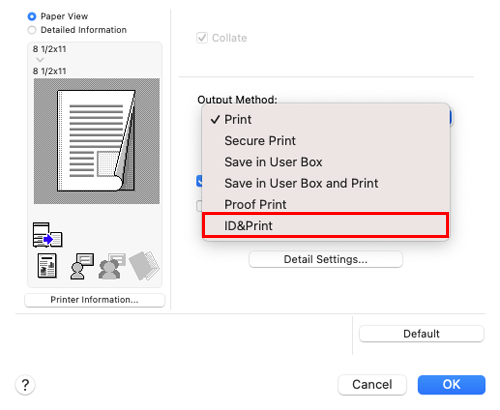The width and height of the screenshot is (500, 410).
Task: Open Printer Information button
Action: tap(95, 300)
